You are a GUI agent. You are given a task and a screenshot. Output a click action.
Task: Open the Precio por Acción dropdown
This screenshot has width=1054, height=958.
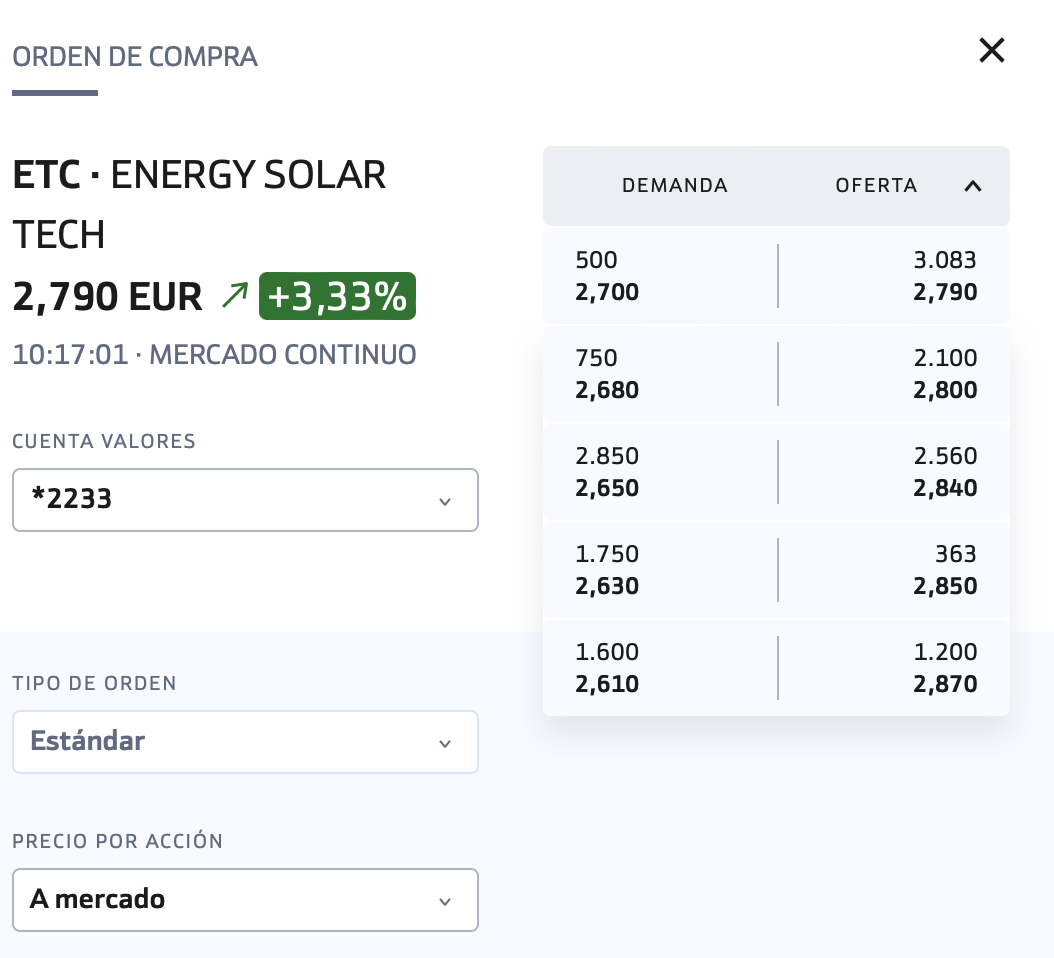coord(245,900)
